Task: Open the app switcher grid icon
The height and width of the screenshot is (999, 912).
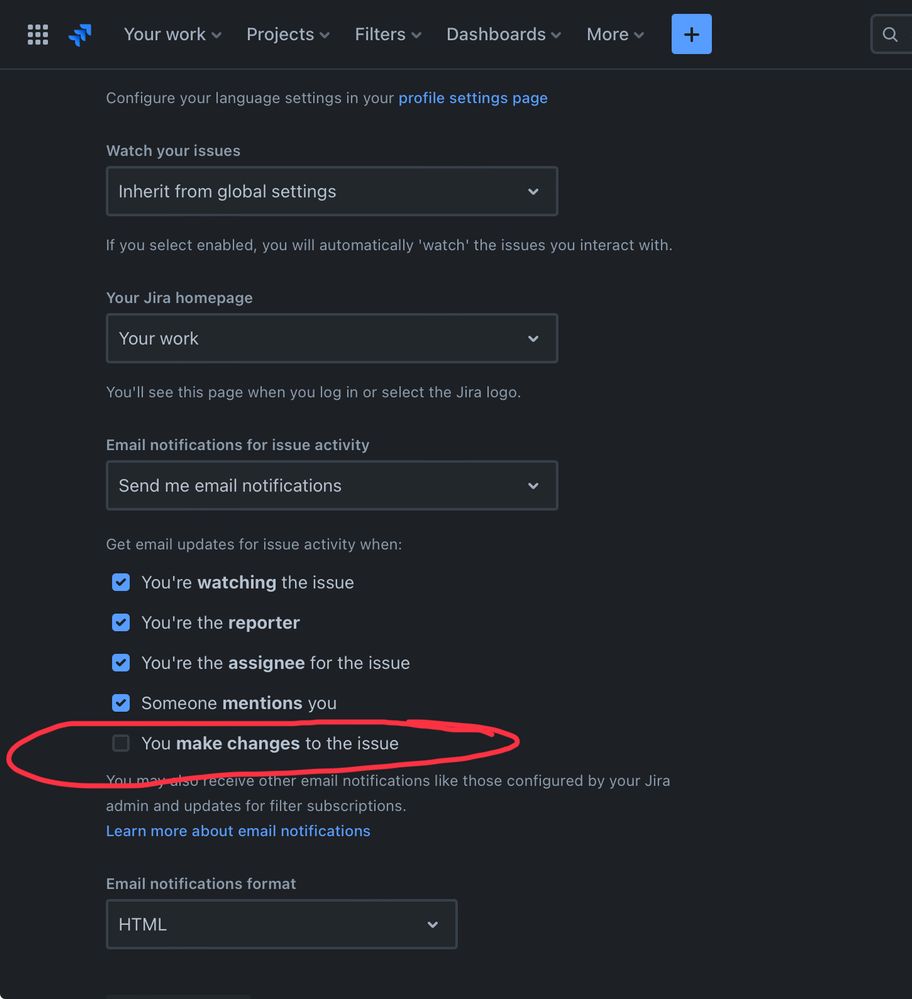Action: (38, 34)
